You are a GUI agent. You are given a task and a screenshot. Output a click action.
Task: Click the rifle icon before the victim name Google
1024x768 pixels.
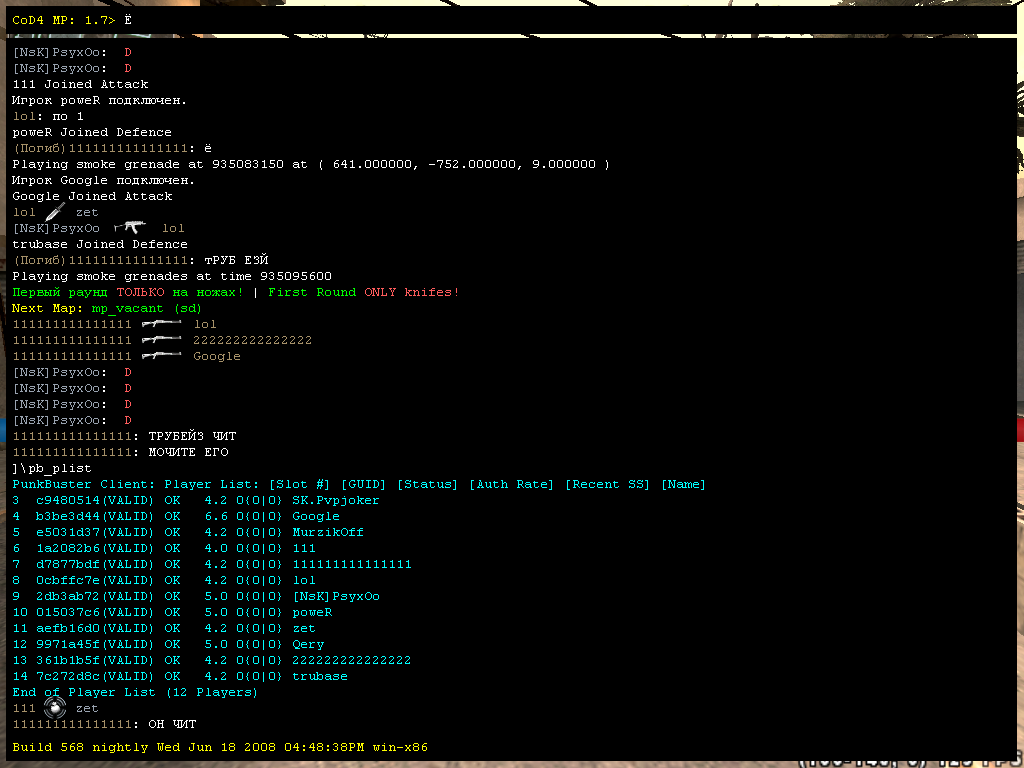pos(161,355)
